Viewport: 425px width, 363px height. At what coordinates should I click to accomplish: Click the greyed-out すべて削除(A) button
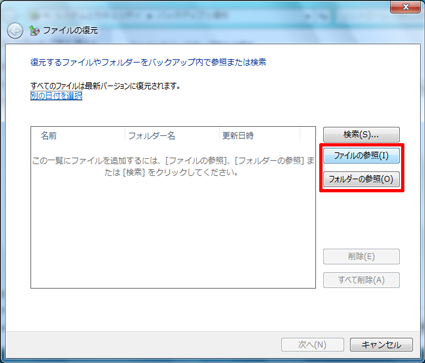(x=361, y=280)
